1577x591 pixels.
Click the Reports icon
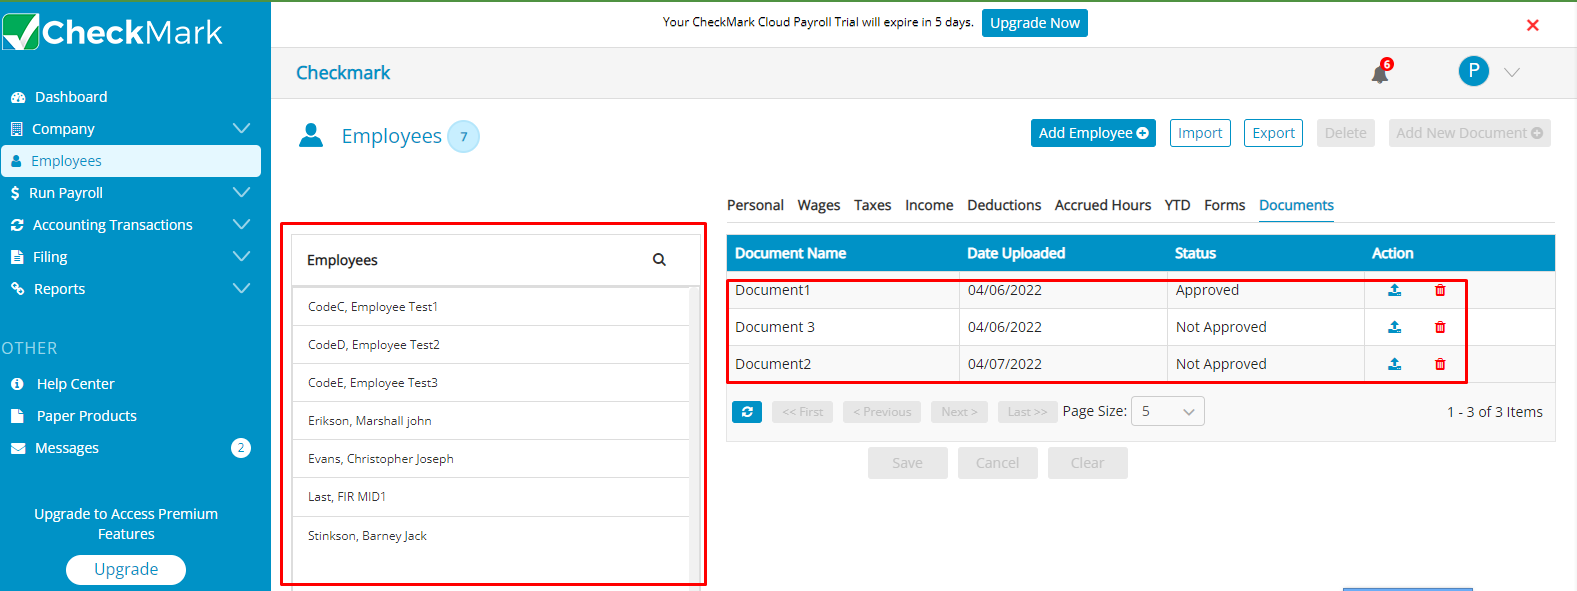point(17,289)
